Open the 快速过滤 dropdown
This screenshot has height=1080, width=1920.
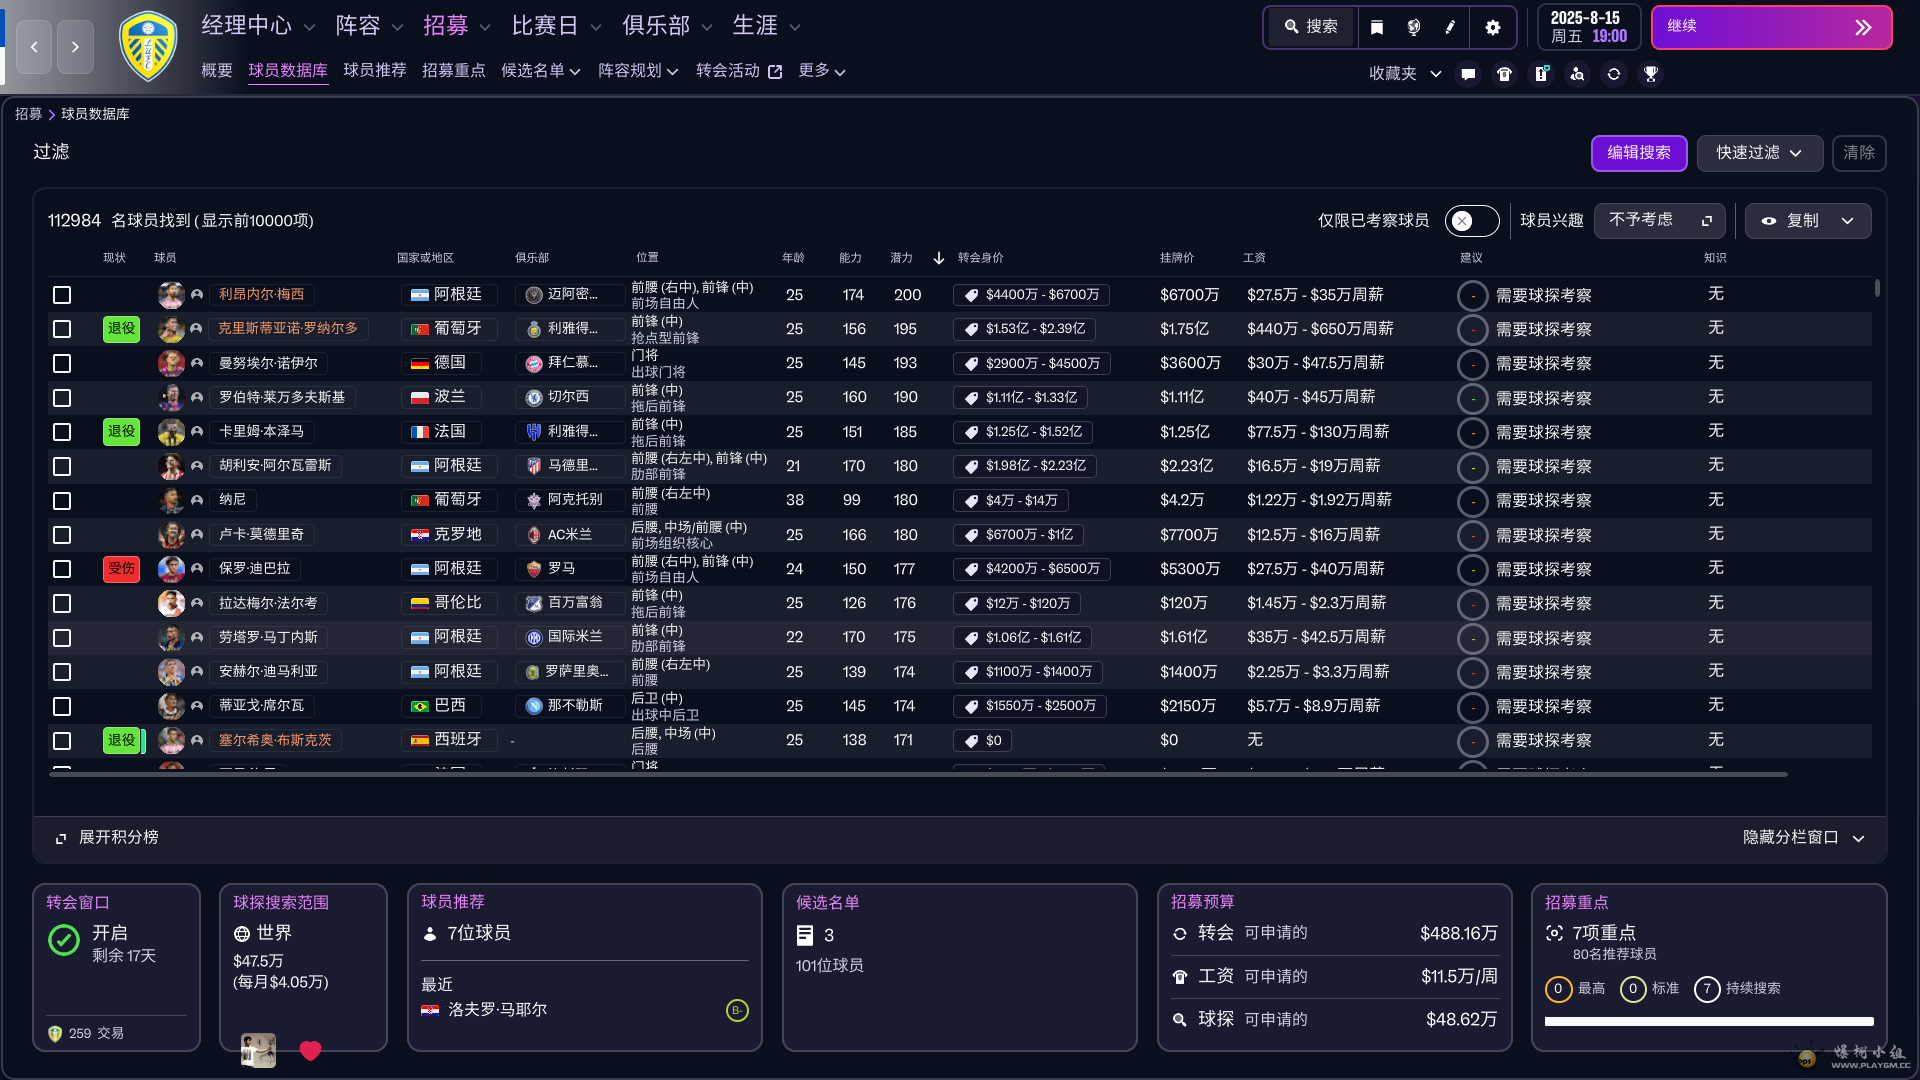click(x=1760, y=153)
